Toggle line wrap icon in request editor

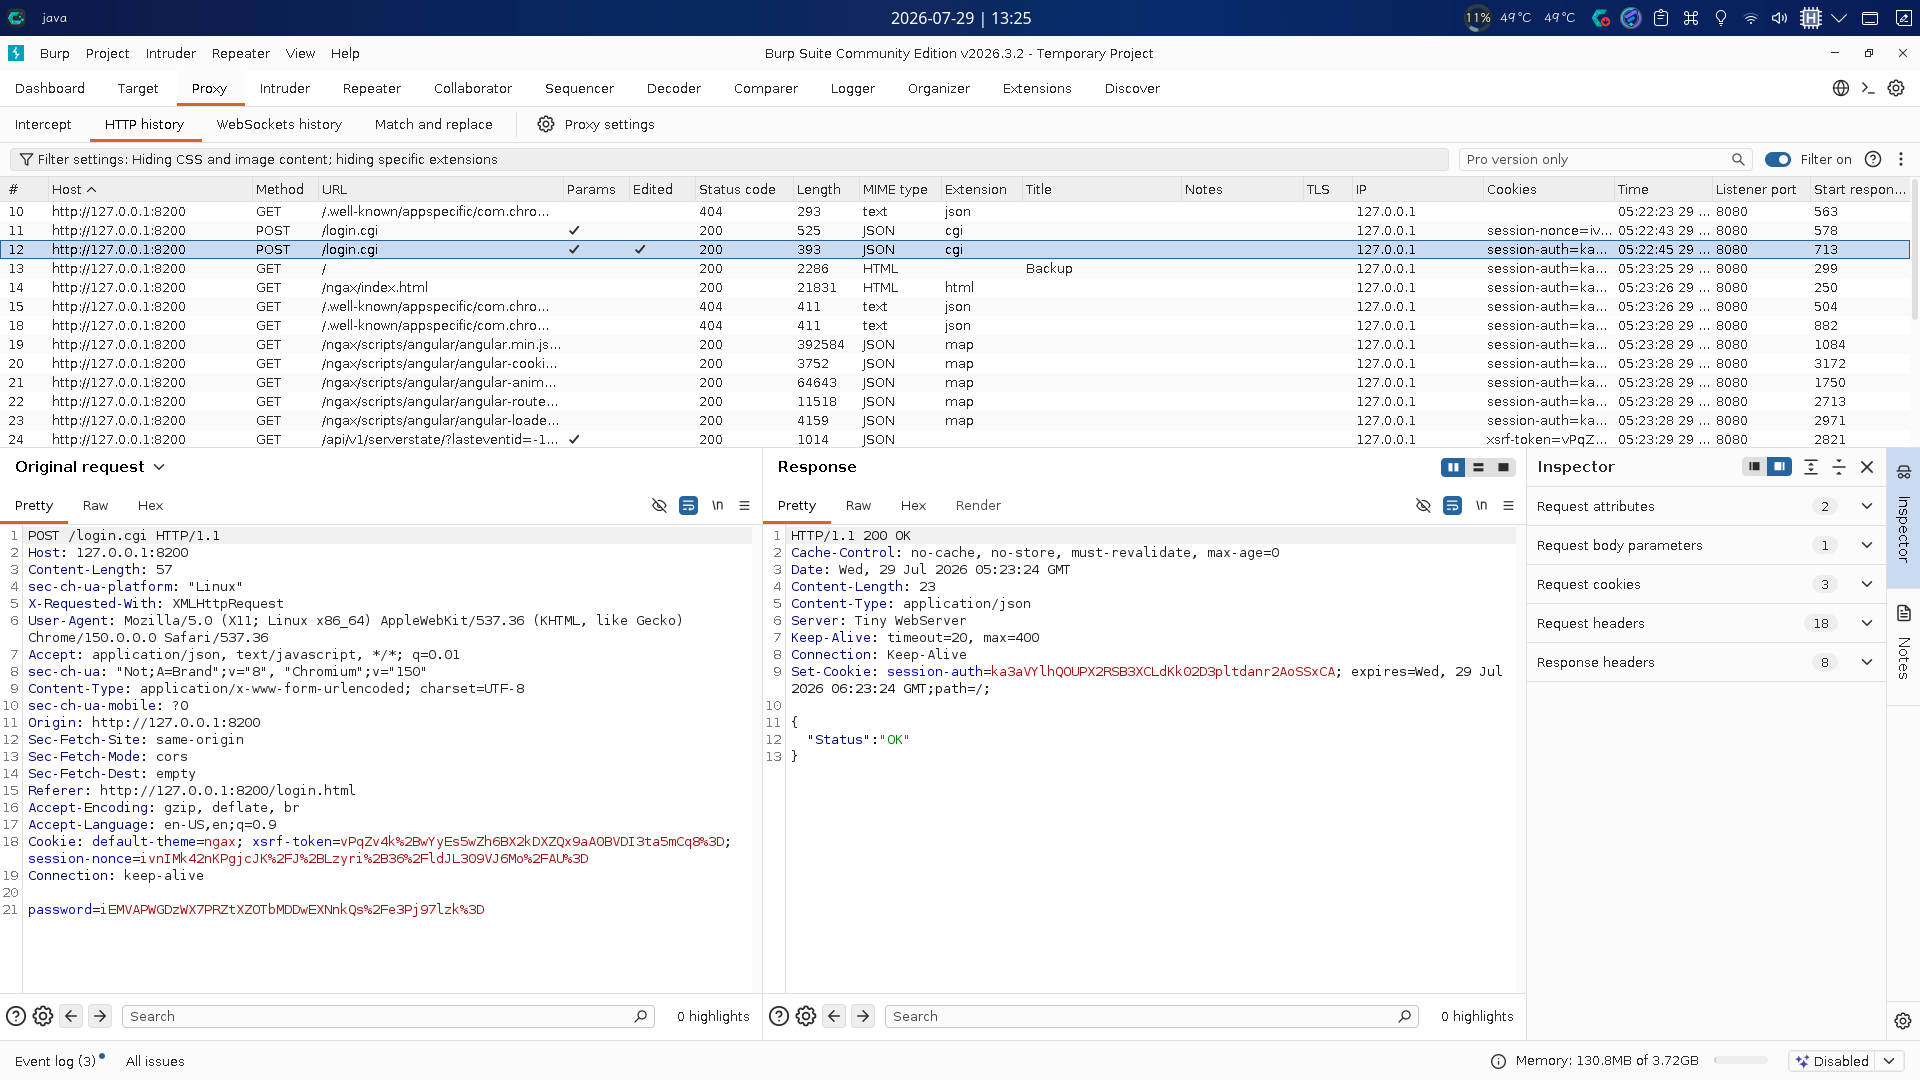point(688,506)
